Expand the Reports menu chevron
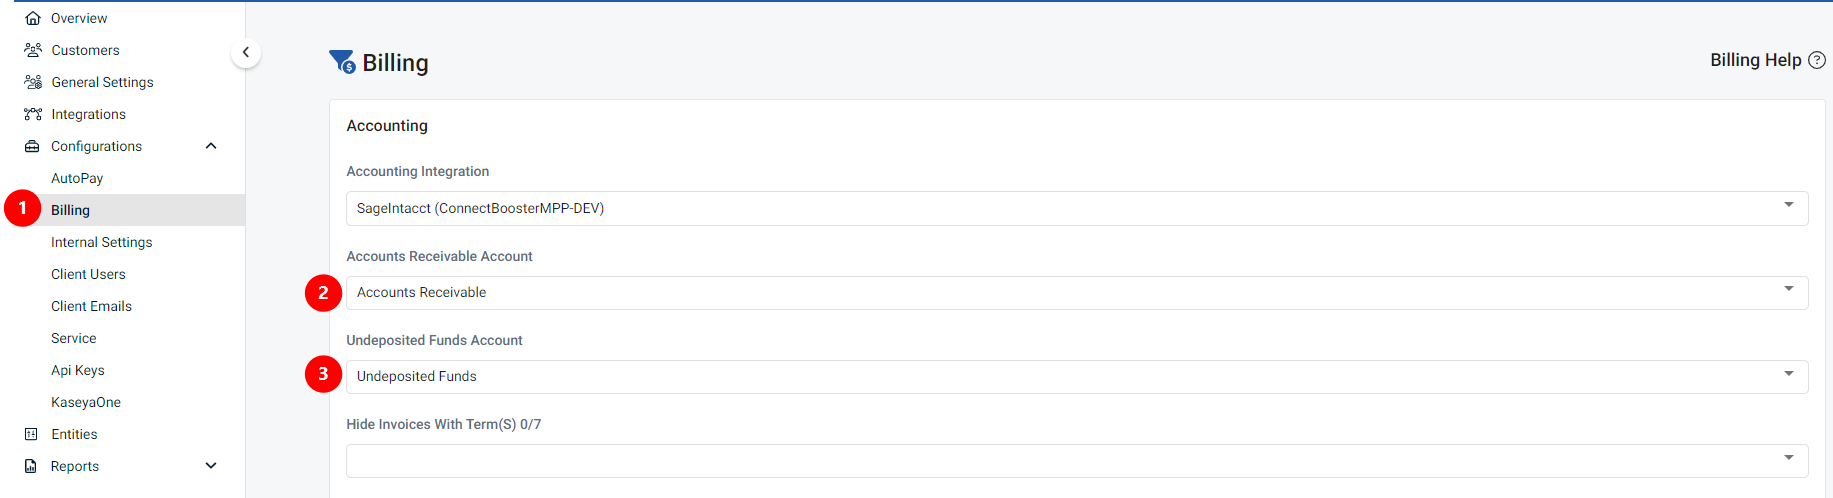Screen dimensions: 1833x498 (x=211, y=466)
